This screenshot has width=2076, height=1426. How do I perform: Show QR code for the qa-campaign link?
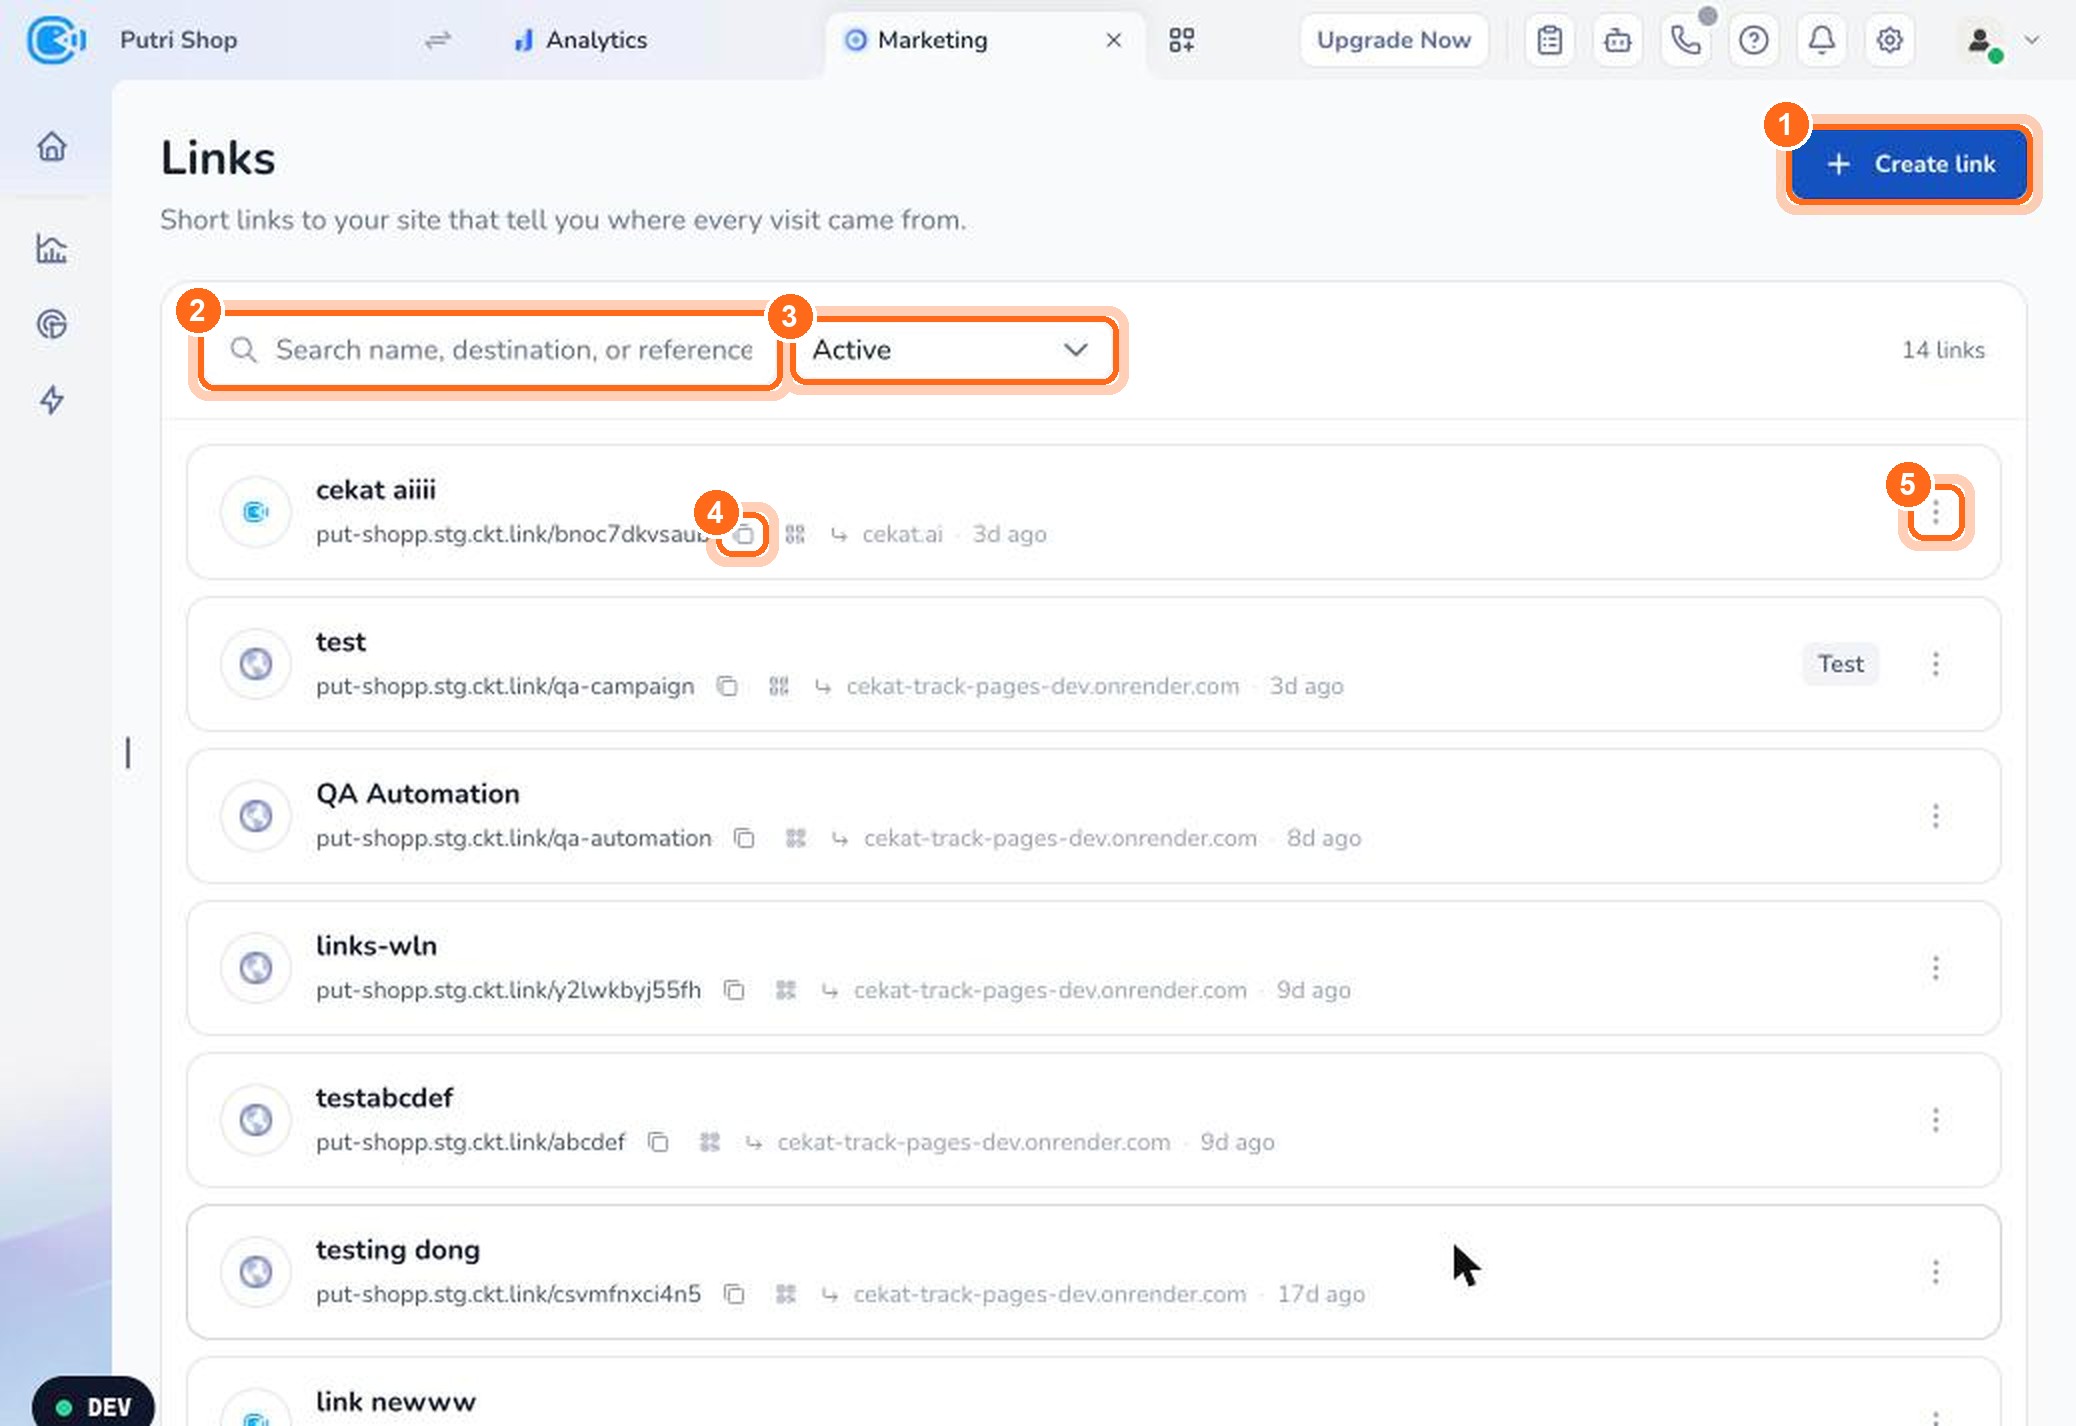point(779,686)
